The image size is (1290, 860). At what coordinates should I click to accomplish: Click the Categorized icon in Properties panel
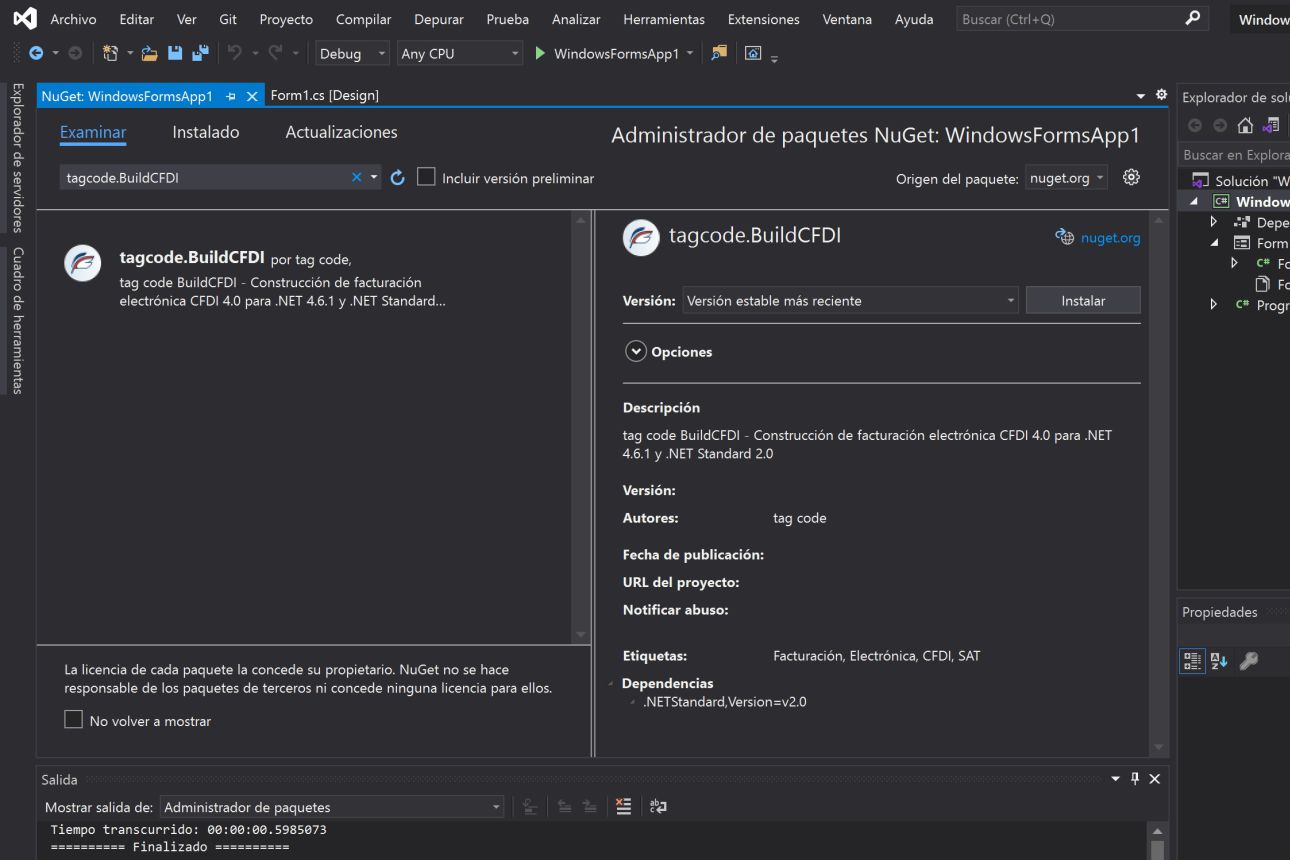(x=1192, y=660)
